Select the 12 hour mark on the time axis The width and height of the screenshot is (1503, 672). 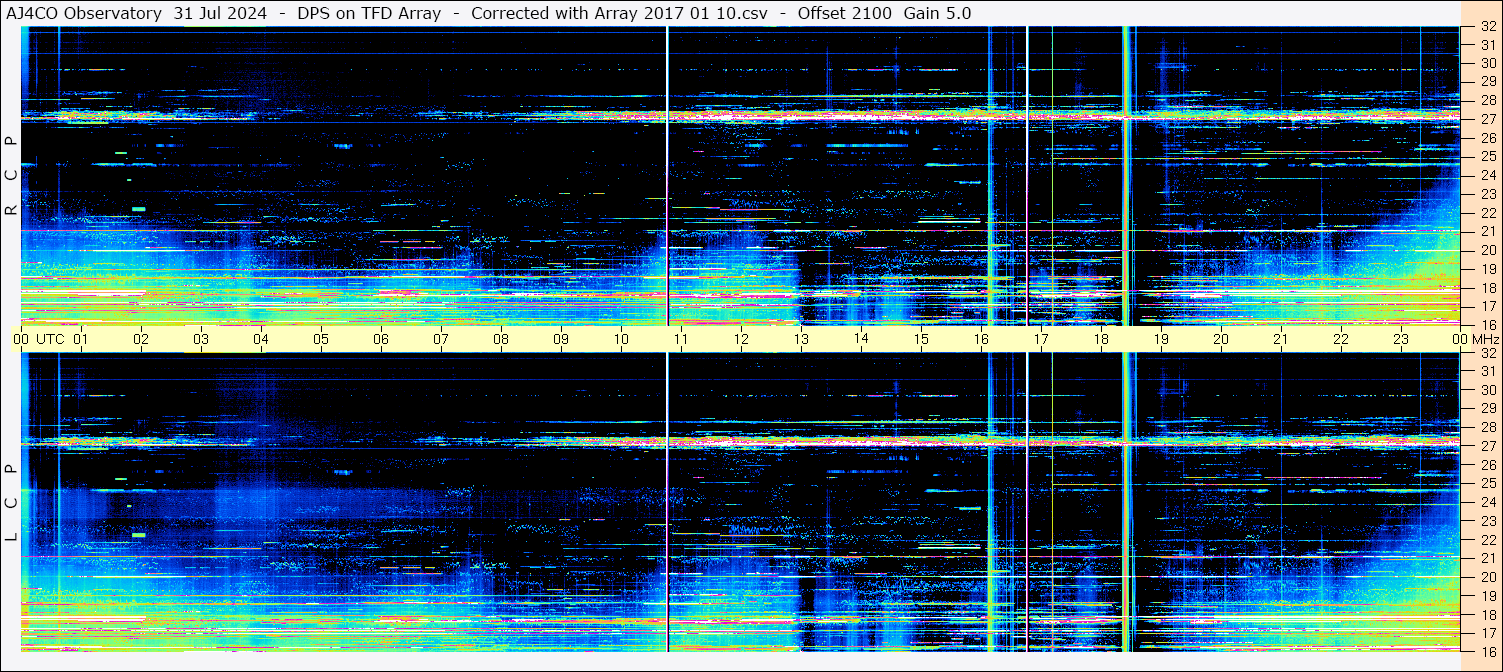coord(741,339)
